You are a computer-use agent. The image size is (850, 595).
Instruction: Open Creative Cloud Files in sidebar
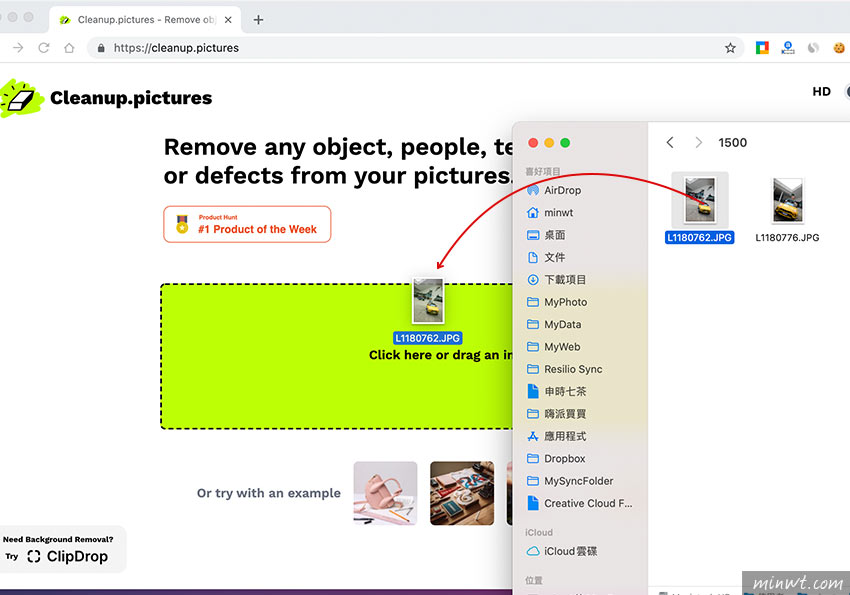(x=579, y=503)
